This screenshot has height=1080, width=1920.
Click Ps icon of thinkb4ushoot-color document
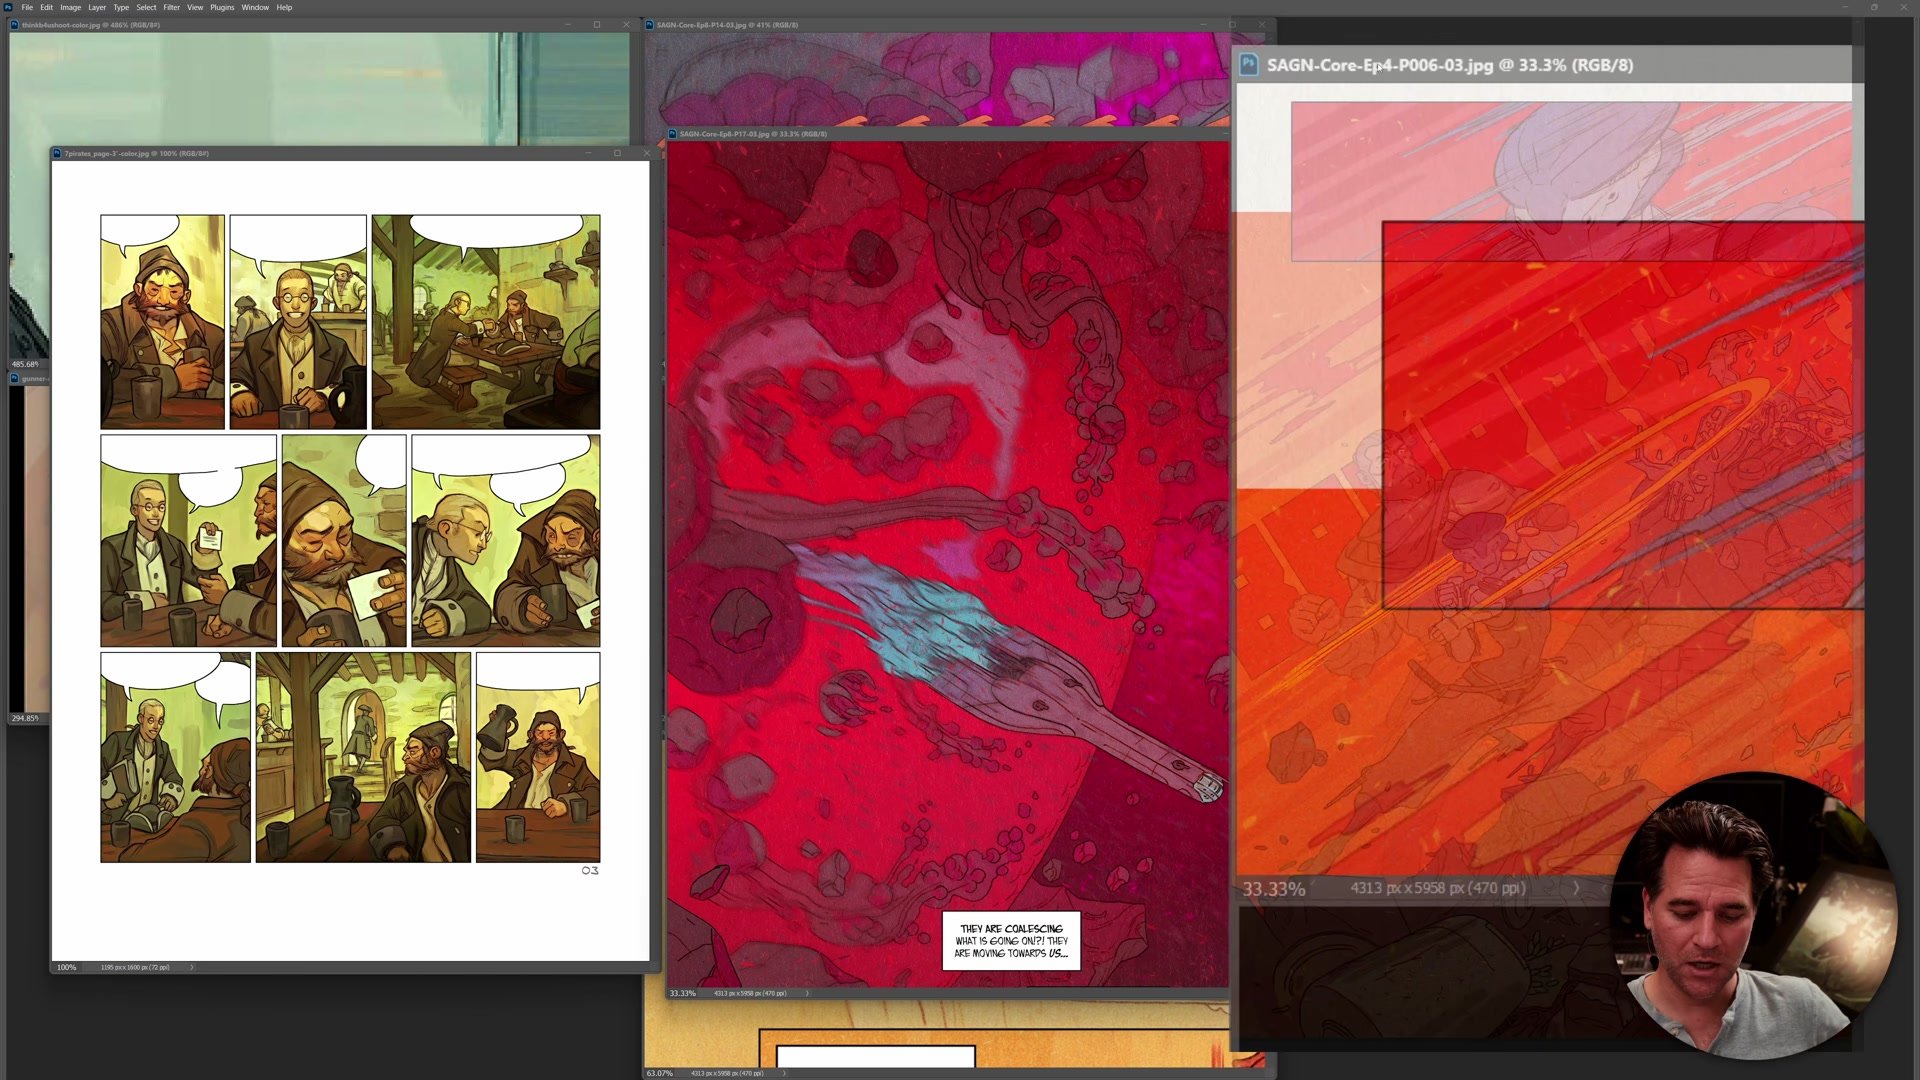(x=15, y=25)
